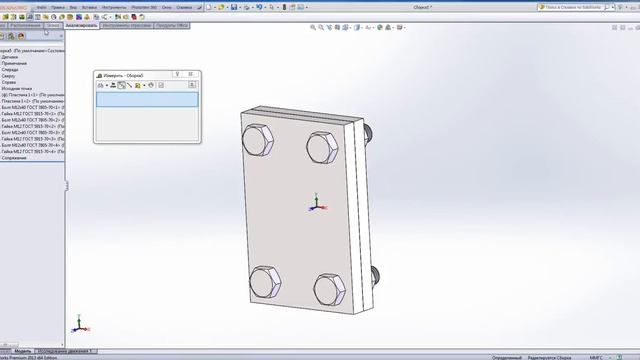Click the Select cursor tool icon
640x360 pixels.
coord(271,7)
